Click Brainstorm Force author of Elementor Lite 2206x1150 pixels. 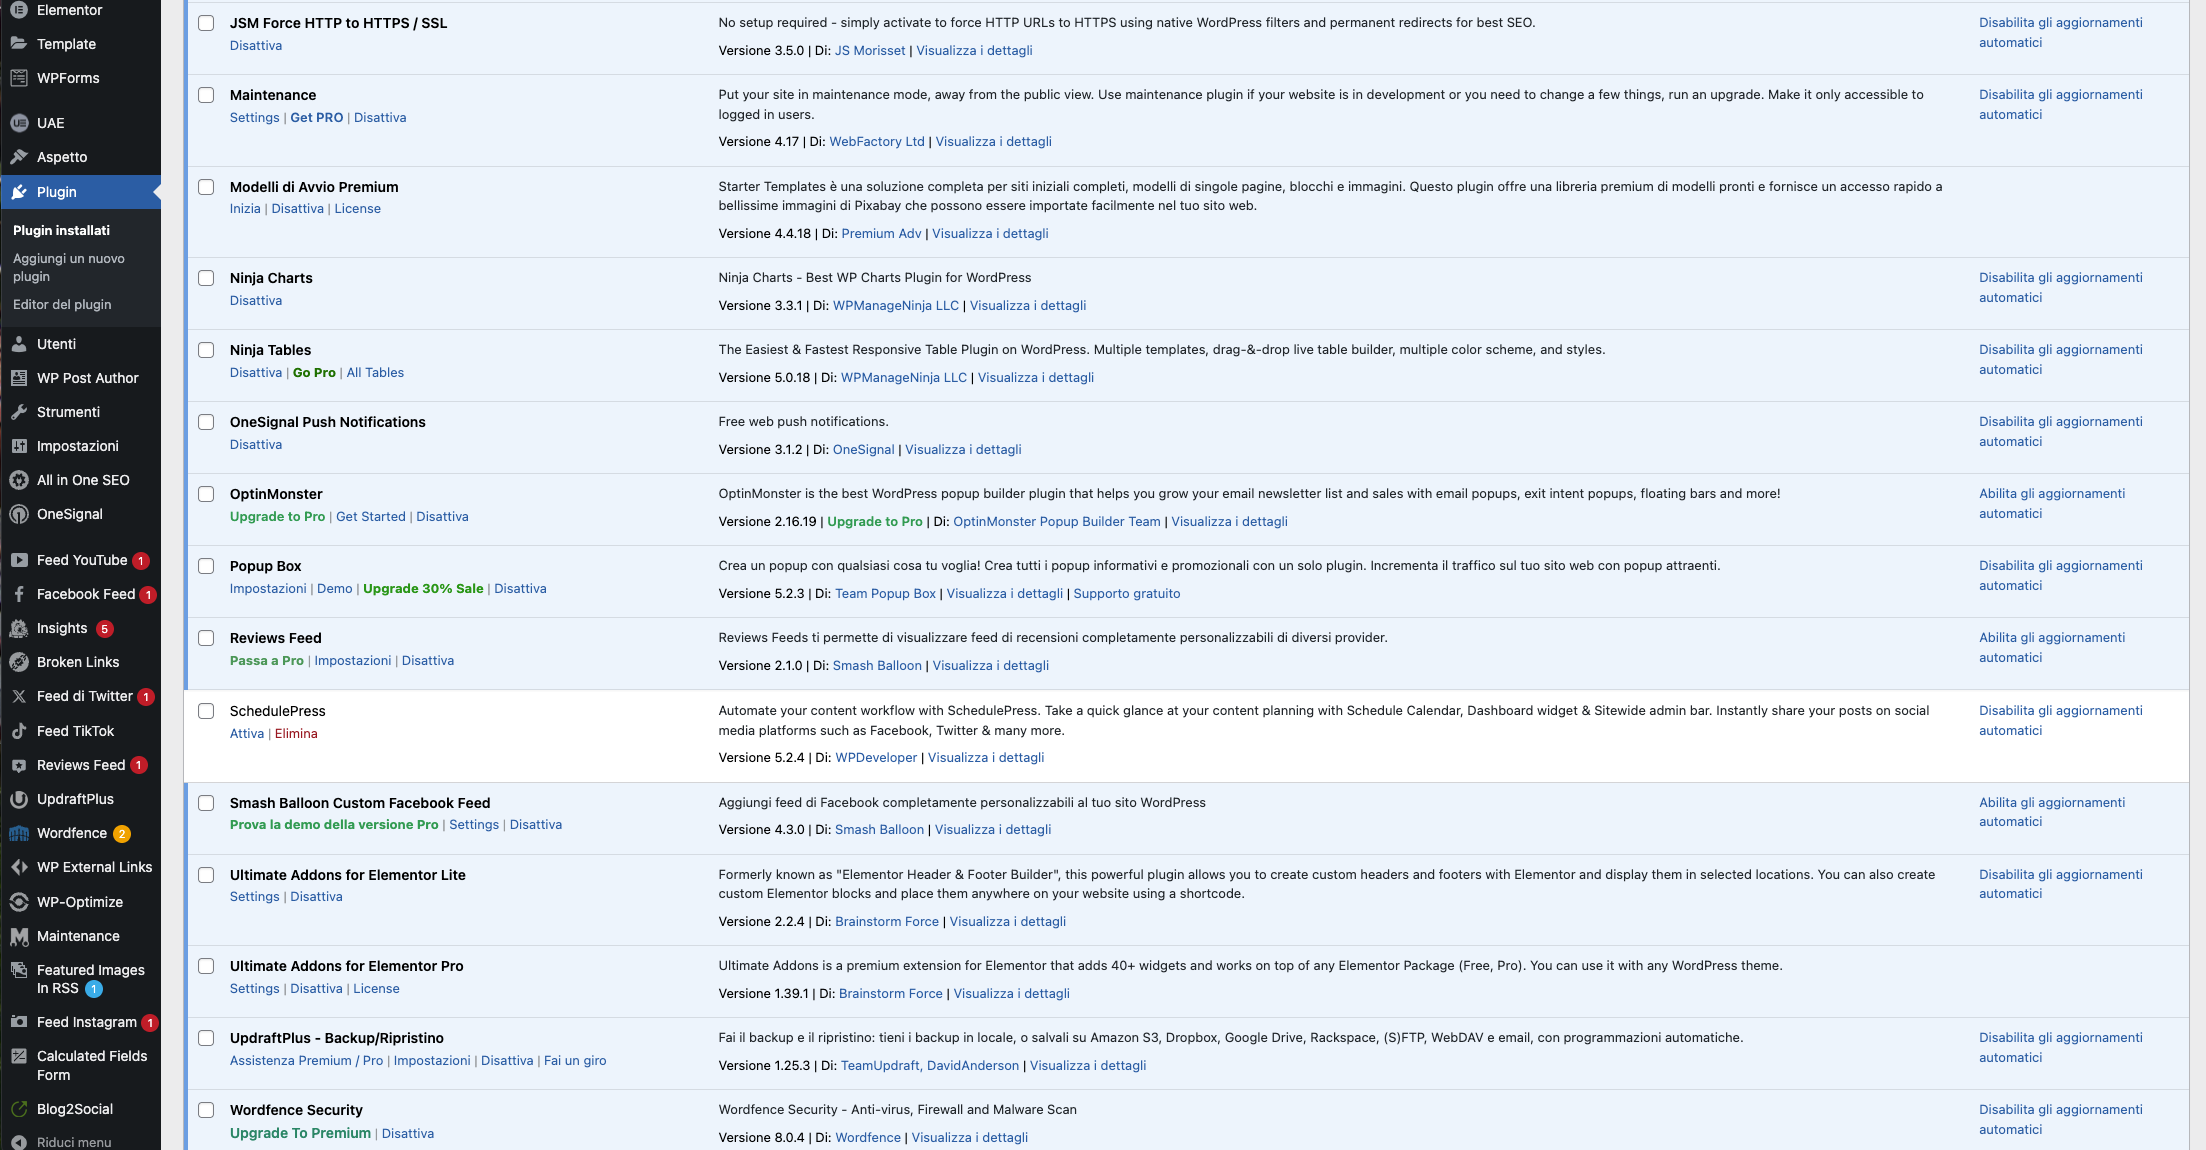click(887, 921)
